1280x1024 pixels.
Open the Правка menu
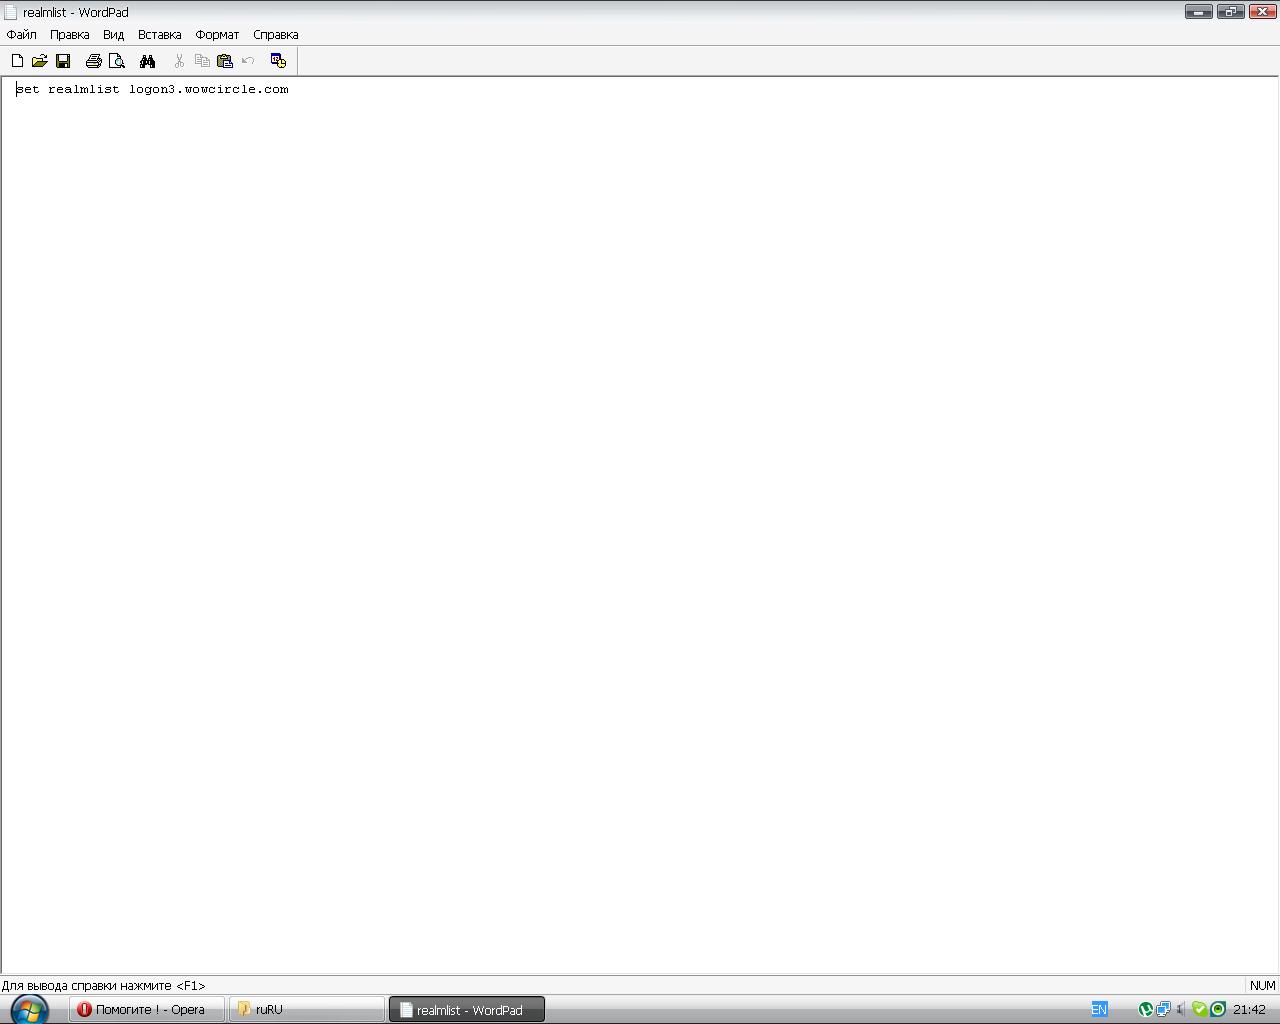[70, 34]
